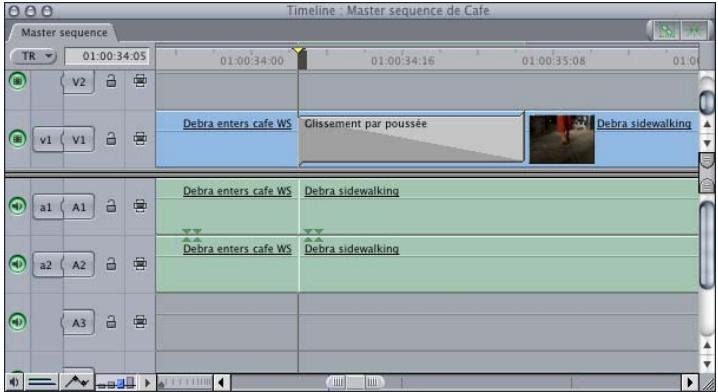718x392 pixels.
Task: Toggle Auto Select on V2 track
Action: coord(140,81)
